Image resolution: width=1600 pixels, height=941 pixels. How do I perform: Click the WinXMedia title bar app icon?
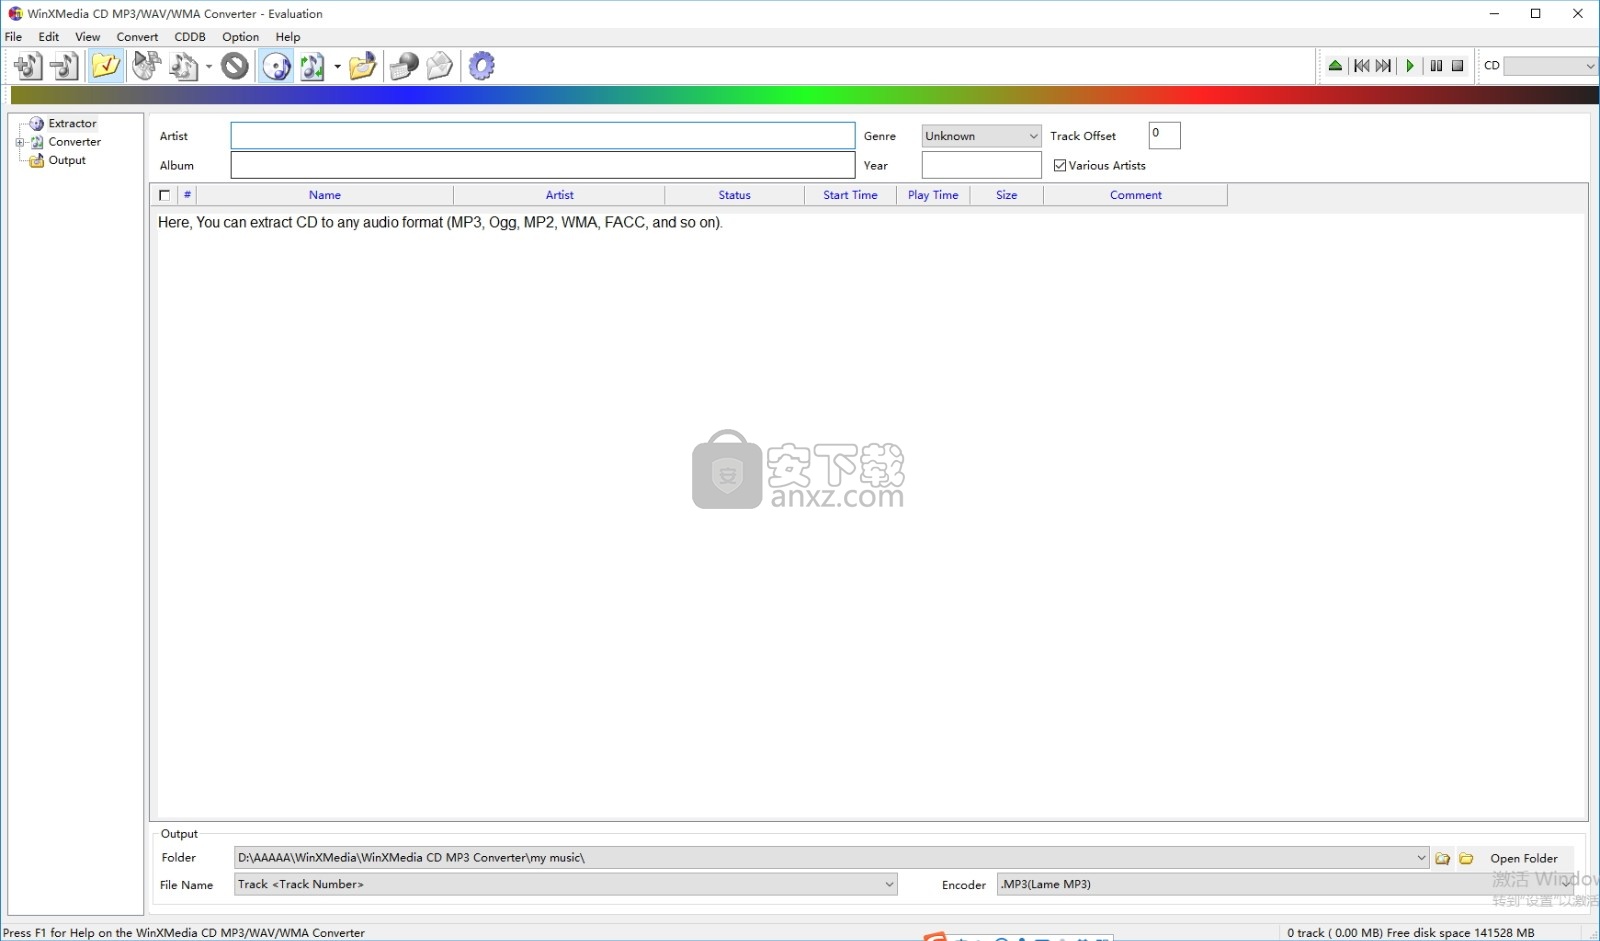[x=15, y=14]
